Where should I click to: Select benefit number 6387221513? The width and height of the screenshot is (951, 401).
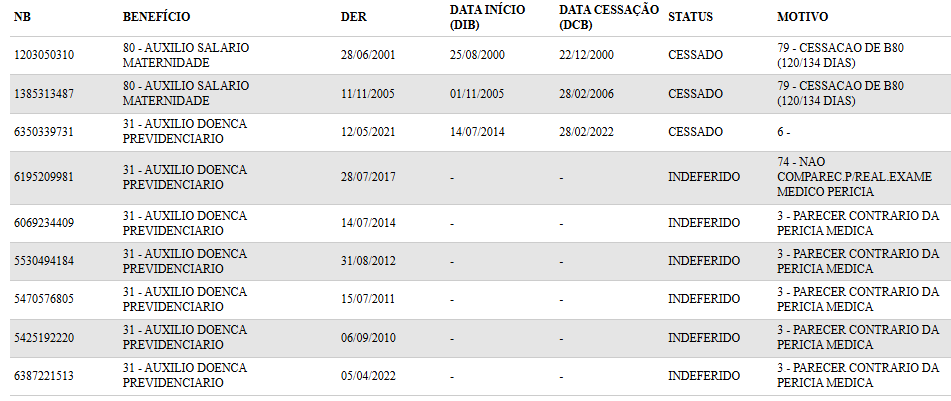44,376
